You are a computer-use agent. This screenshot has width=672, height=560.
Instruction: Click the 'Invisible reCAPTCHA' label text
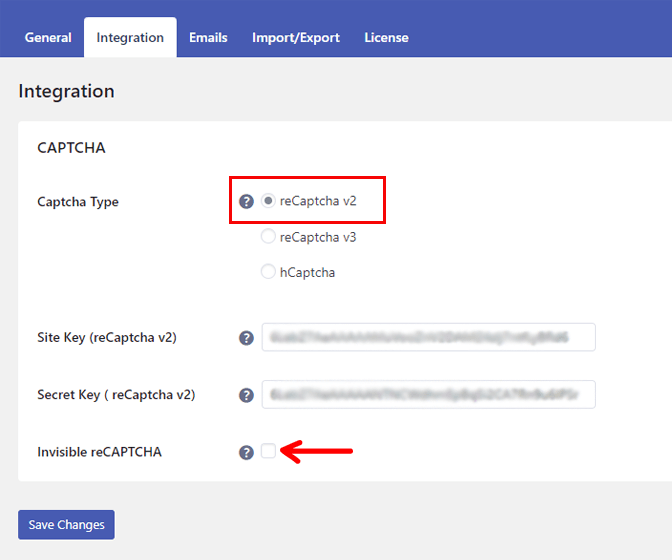(x=99, y=452)
